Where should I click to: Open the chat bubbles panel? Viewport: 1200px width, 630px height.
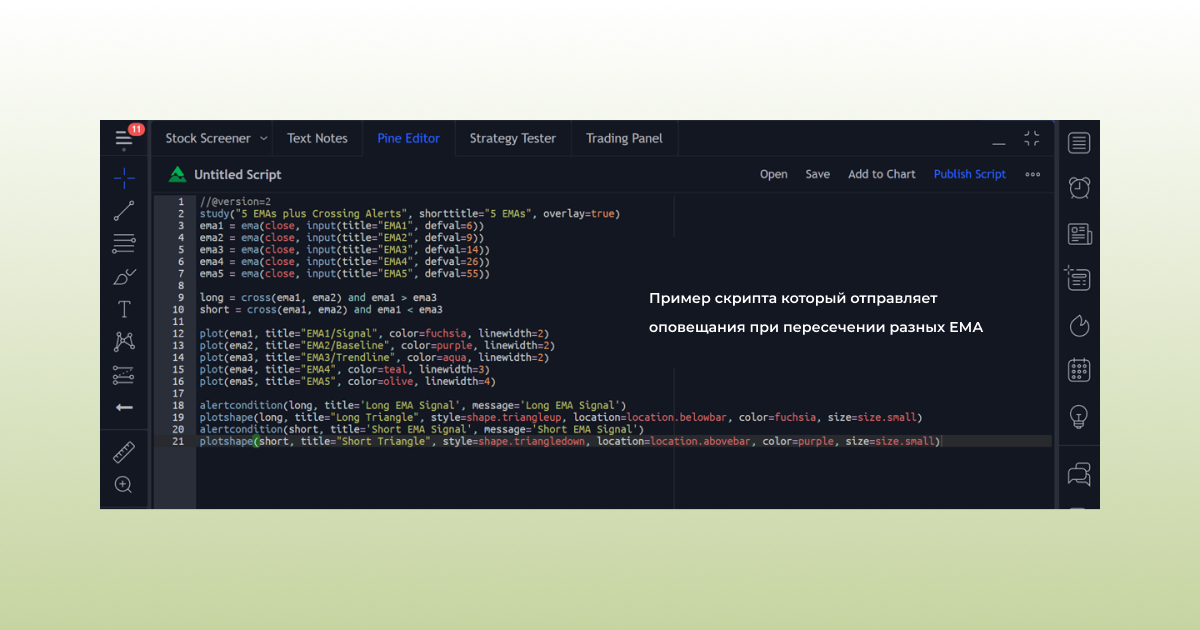coord(1079,473)
